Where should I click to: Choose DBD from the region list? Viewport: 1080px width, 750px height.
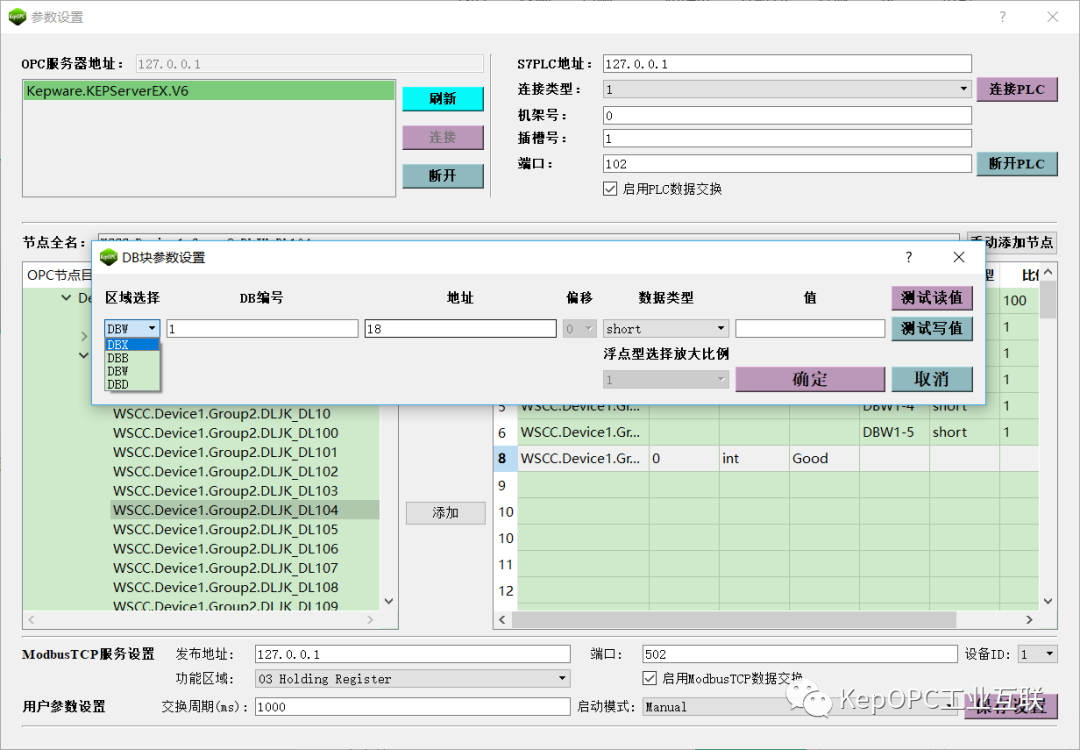click(132, 384)
